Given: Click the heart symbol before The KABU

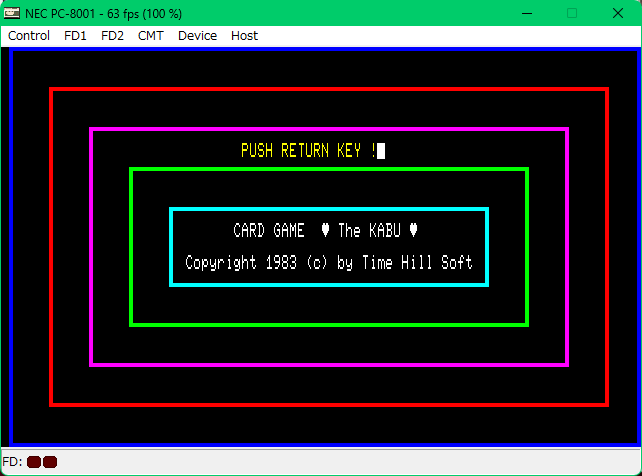Looking at the screenshot, I should point(325,230).
